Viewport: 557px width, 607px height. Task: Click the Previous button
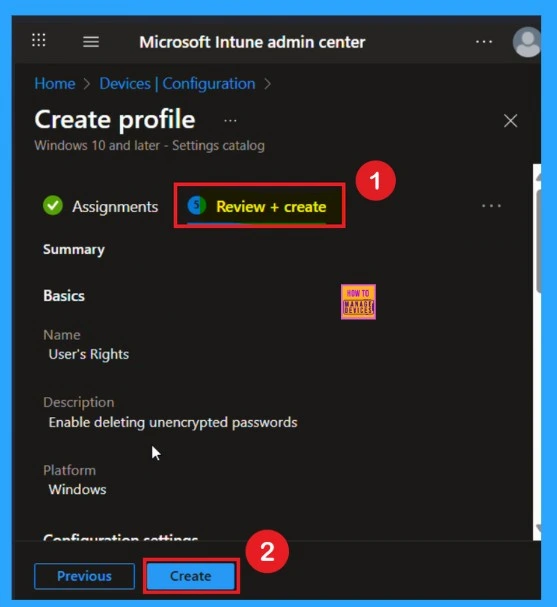tap(84, 576)
